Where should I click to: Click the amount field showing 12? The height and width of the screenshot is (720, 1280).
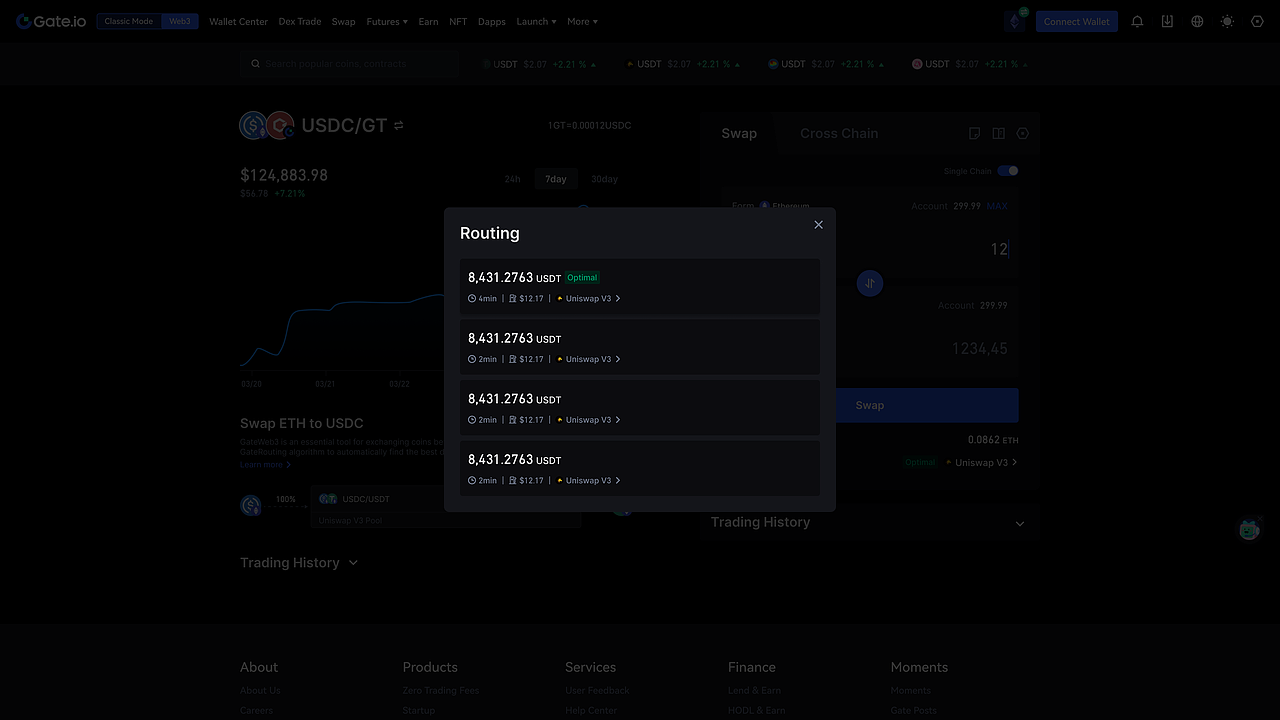click(999, 249)
